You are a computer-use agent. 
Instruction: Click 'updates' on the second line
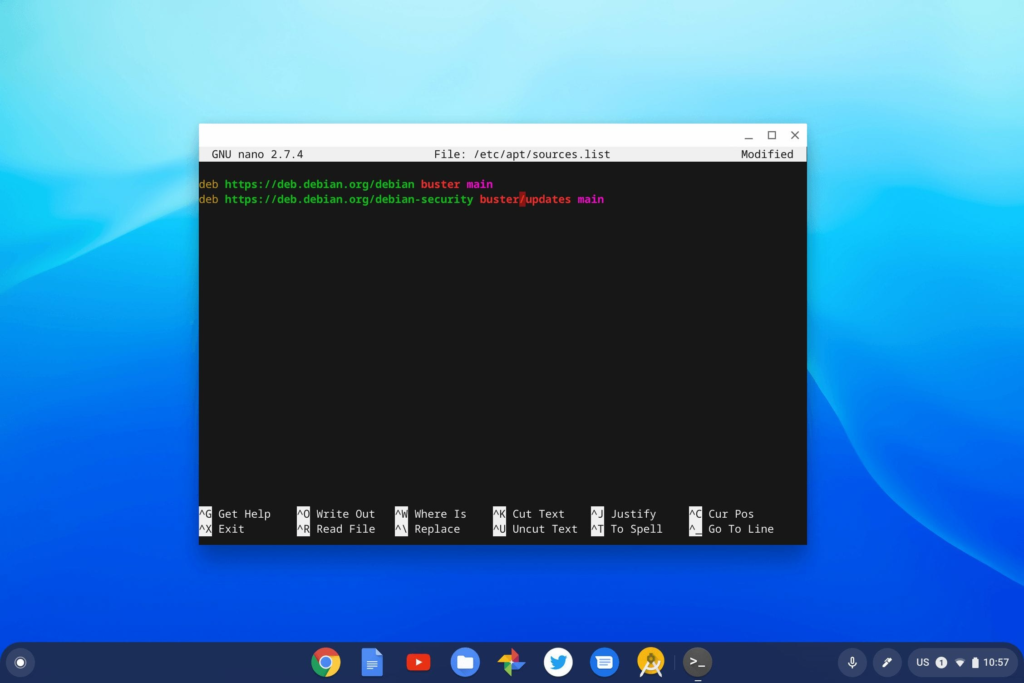548,199
